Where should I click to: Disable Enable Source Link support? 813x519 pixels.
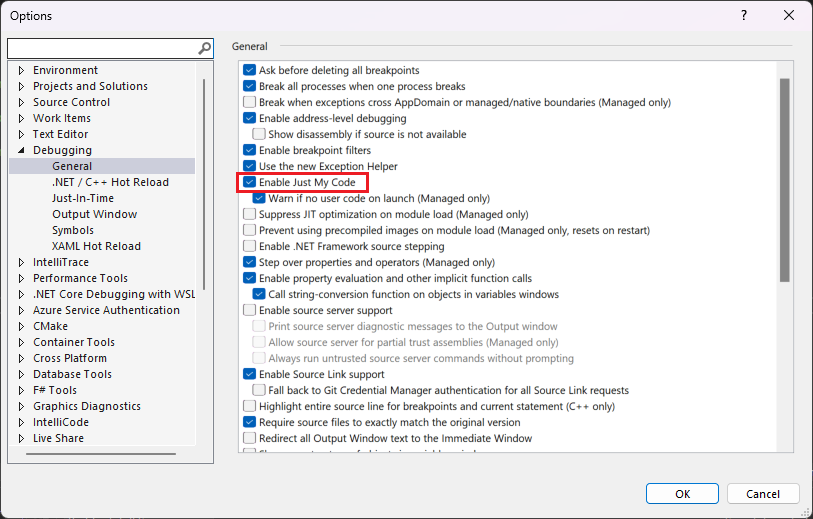[250, 374]
